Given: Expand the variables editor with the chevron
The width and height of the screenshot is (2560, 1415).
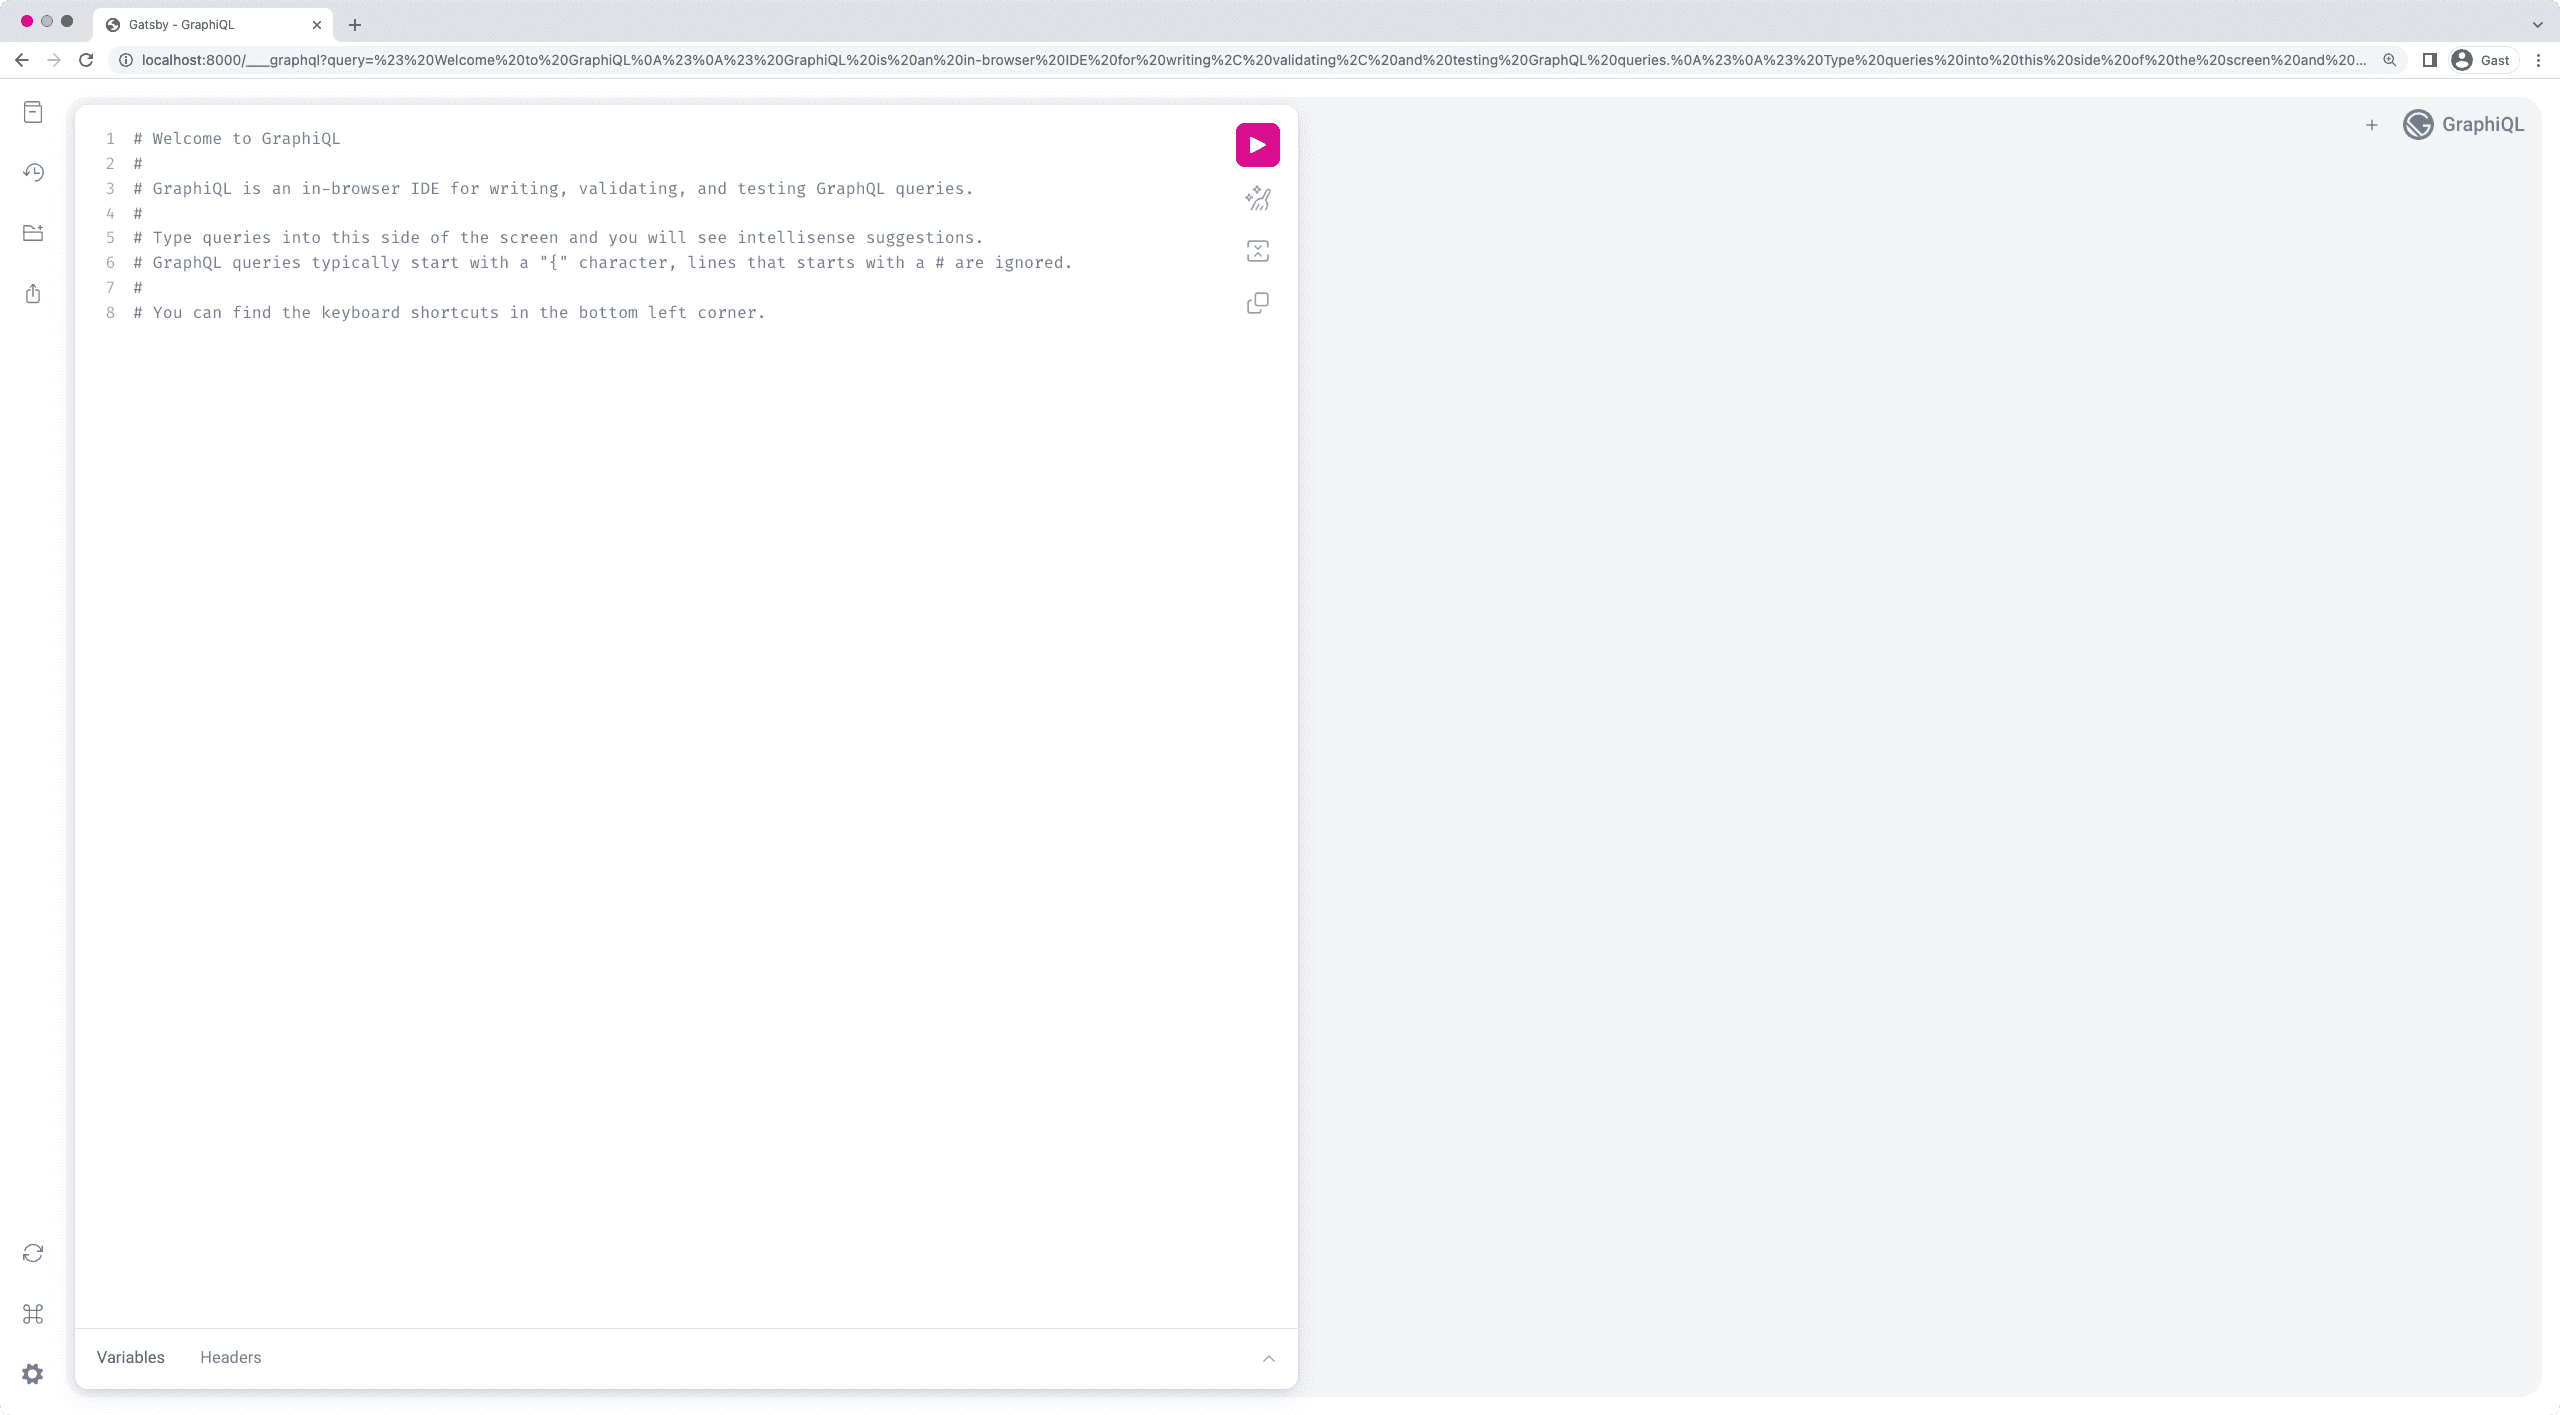Looking at the screenshot, I should tap(1268, 1358).
